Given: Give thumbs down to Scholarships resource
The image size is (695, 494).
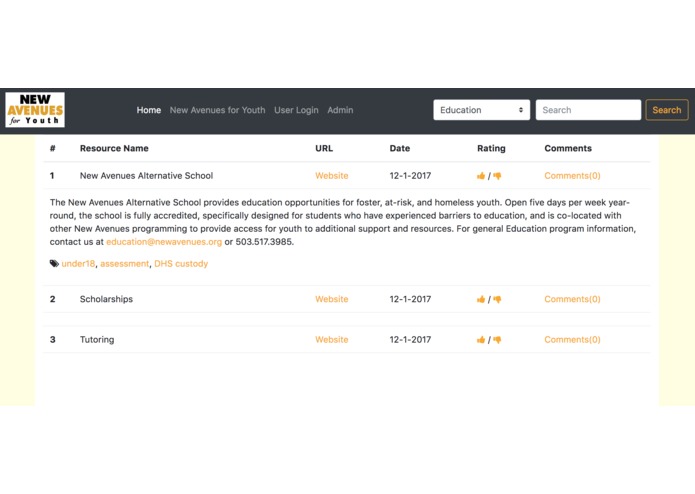Looking at the screenshot, I should (497, 300).
